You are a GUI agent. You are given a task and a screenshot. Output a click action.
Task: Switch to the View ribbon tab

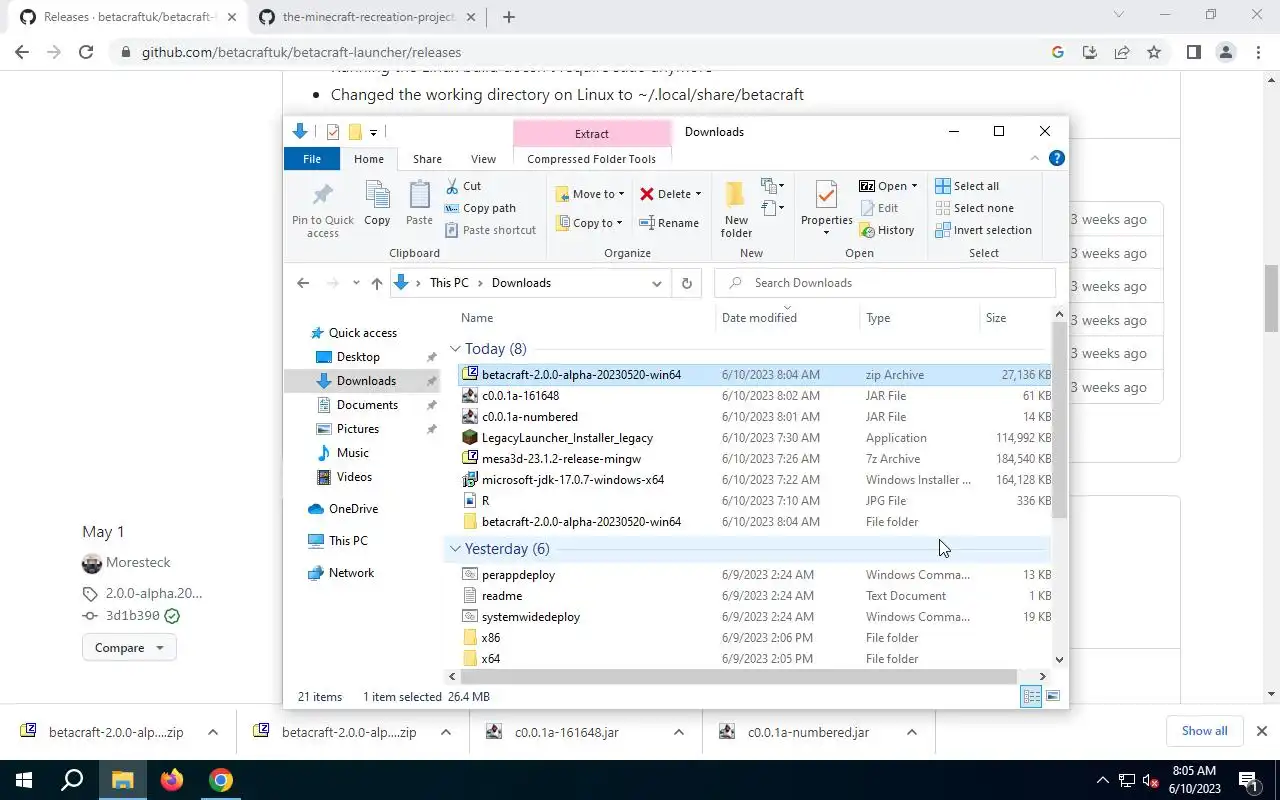point(483,159)
